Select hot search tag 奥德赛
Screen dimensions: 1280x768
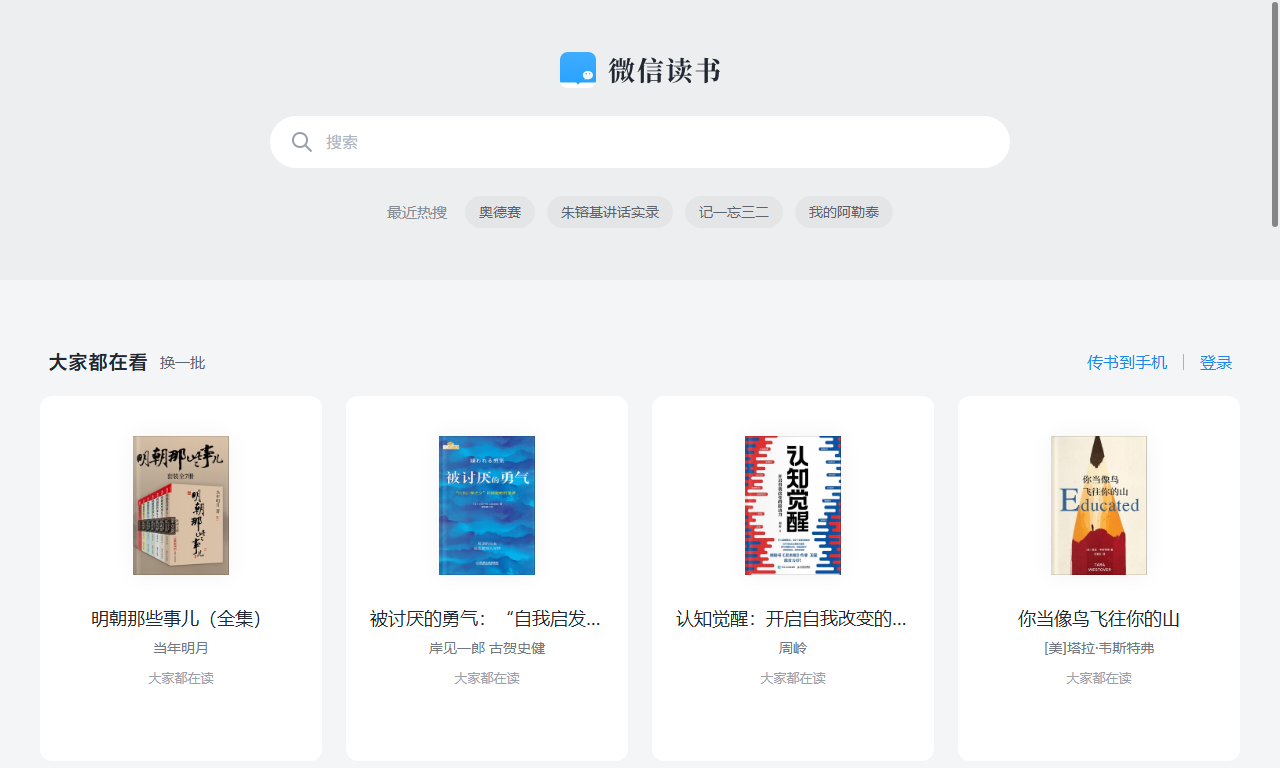(500, 212)
